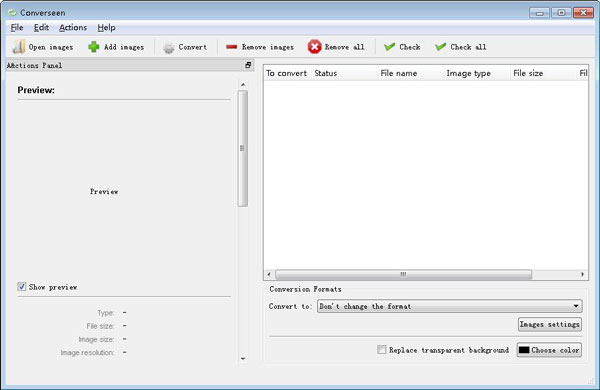Sort by the File name column header
600x390 pixels.
(x=411, y=73)
